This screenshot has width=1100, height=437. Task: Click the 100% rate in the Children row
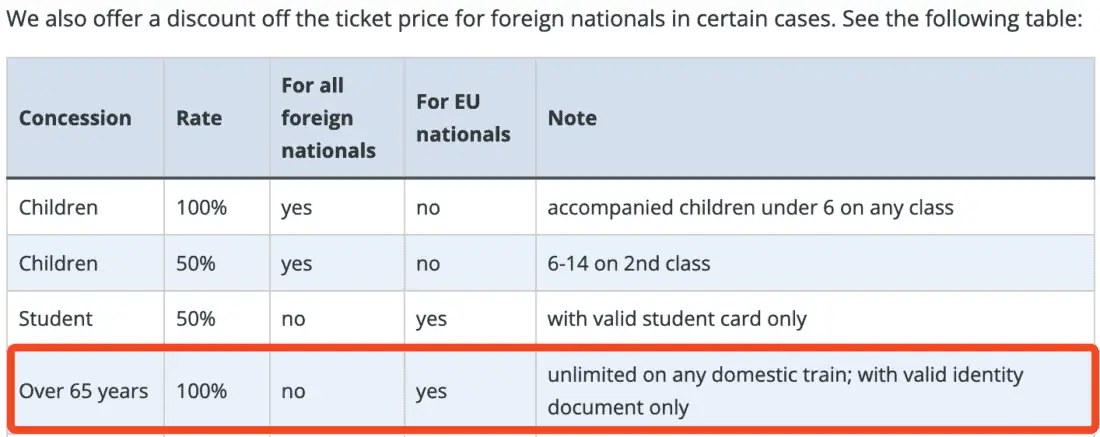[199, 208]
